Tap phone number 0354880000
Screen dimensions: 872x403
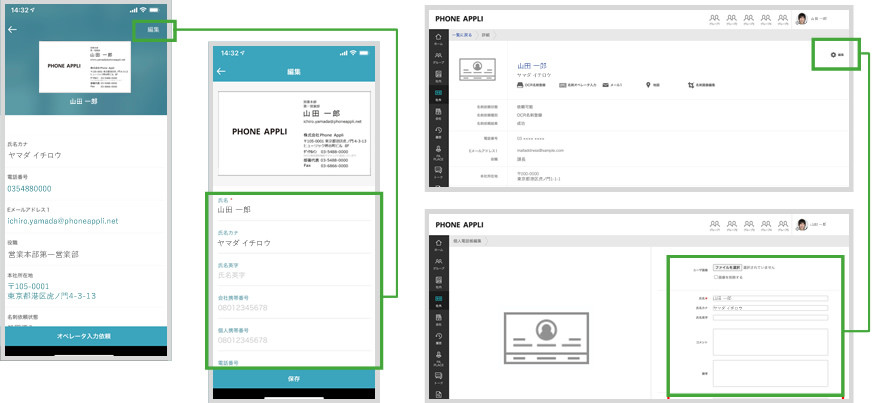click(29, 189)
